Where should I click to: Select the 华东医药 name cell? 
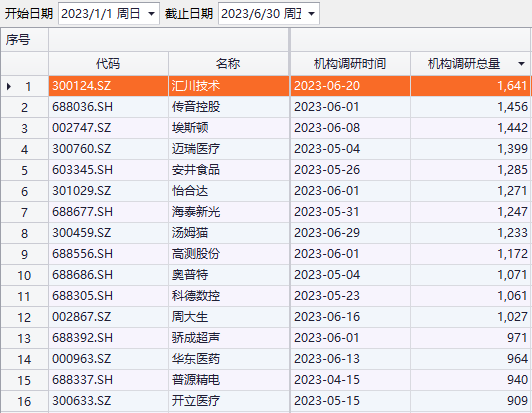pos(229,359)
